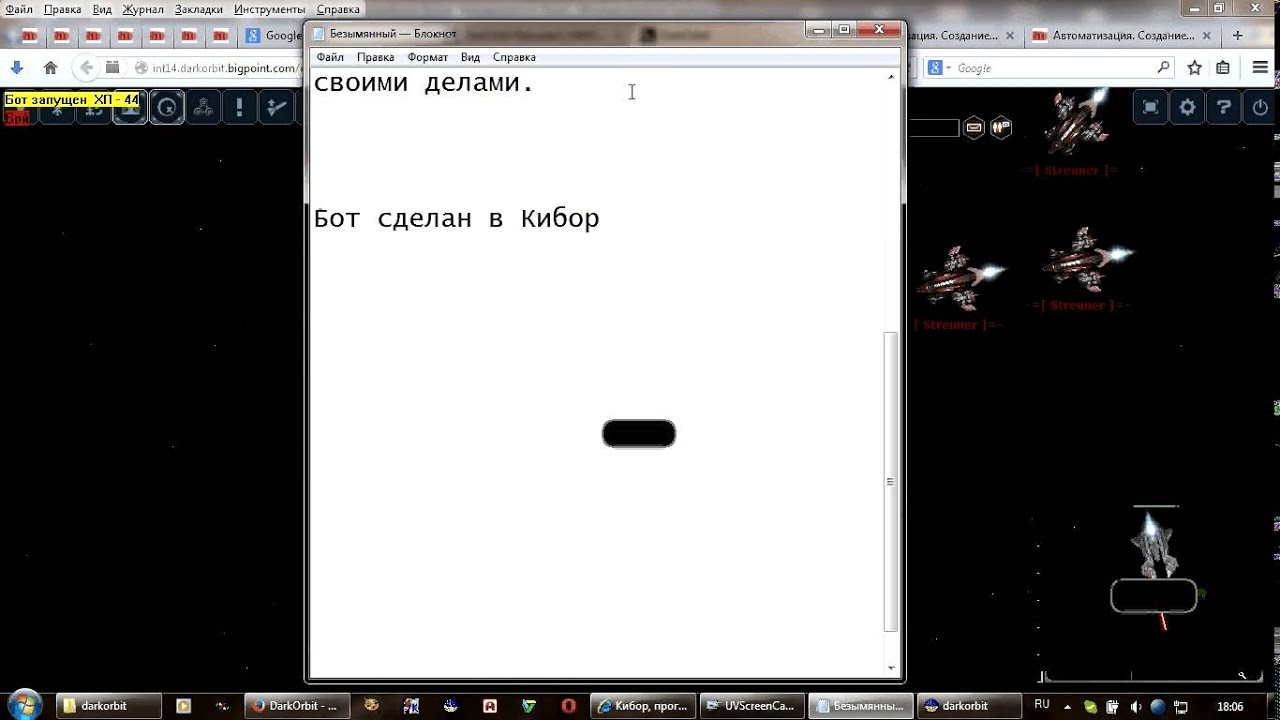Image resolution: width=1280 pixels, height=720 pixels.
Task: Open DarkOrbit settings gear icon
Action: pos(1188,107)
